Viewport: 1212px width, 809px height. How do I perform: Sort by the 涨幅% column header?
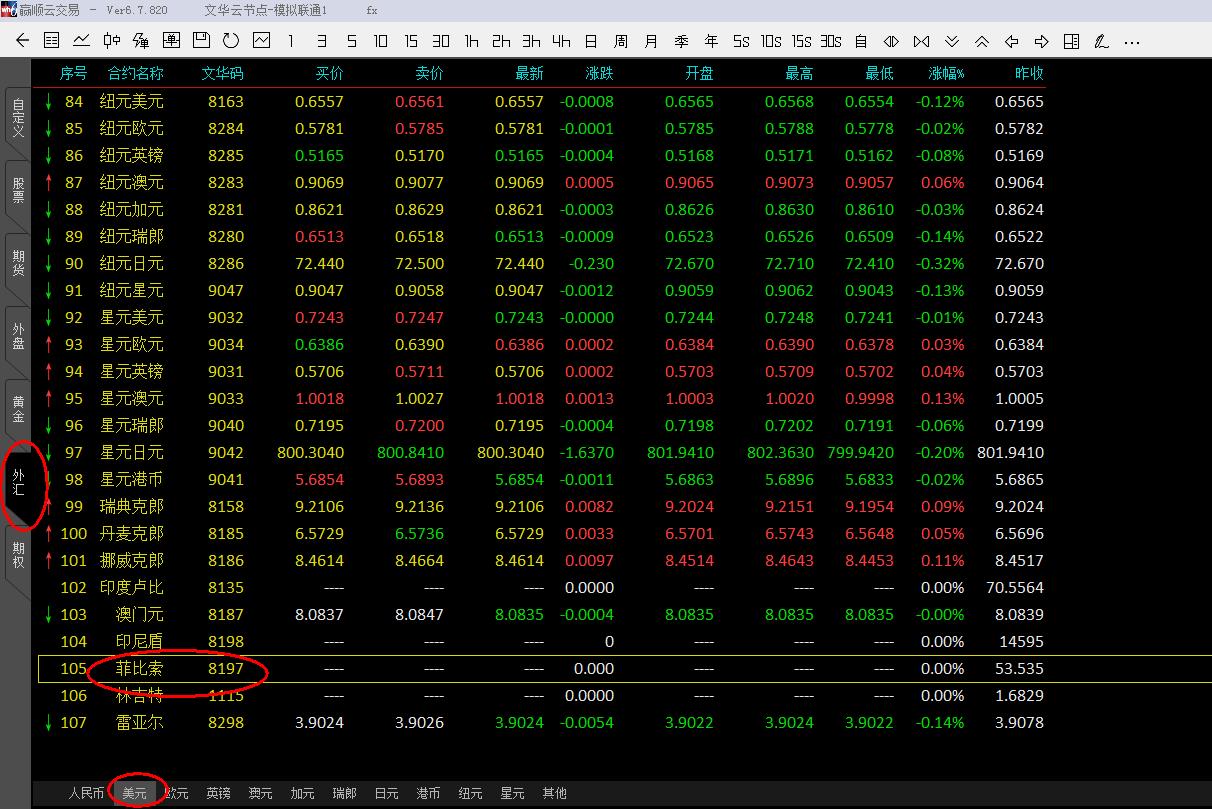coord(946,73)
